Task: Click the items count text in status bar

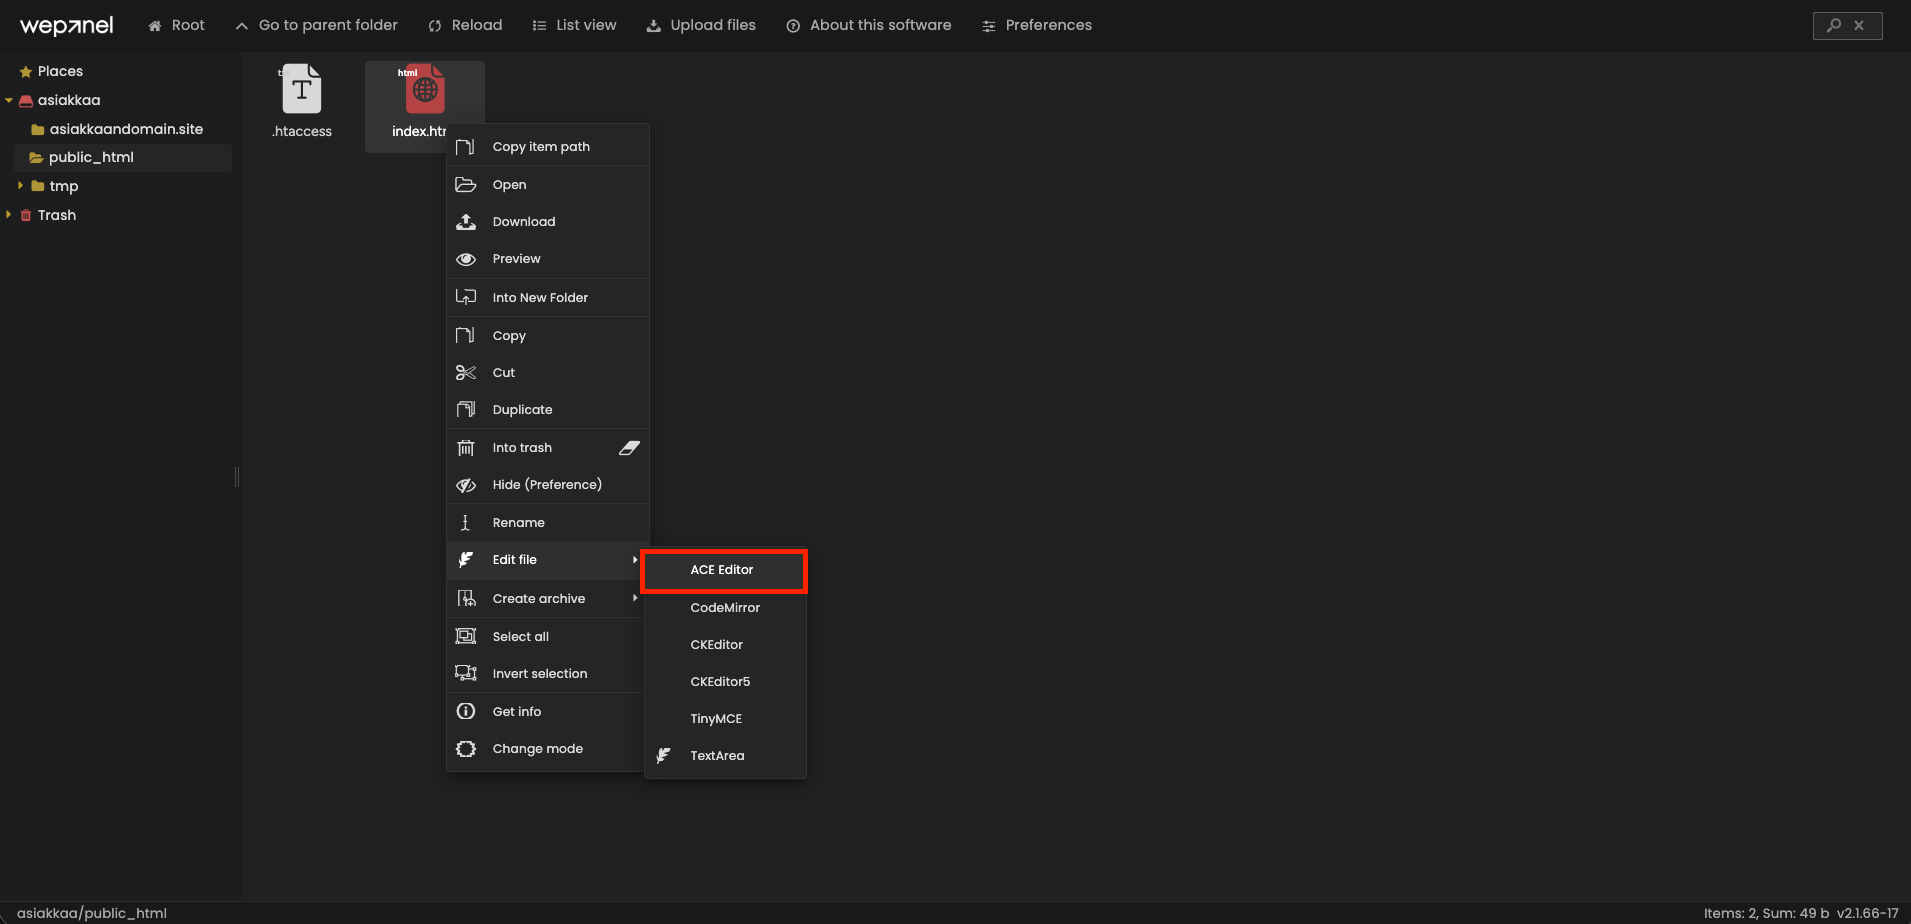Action: coord(1766,913)
